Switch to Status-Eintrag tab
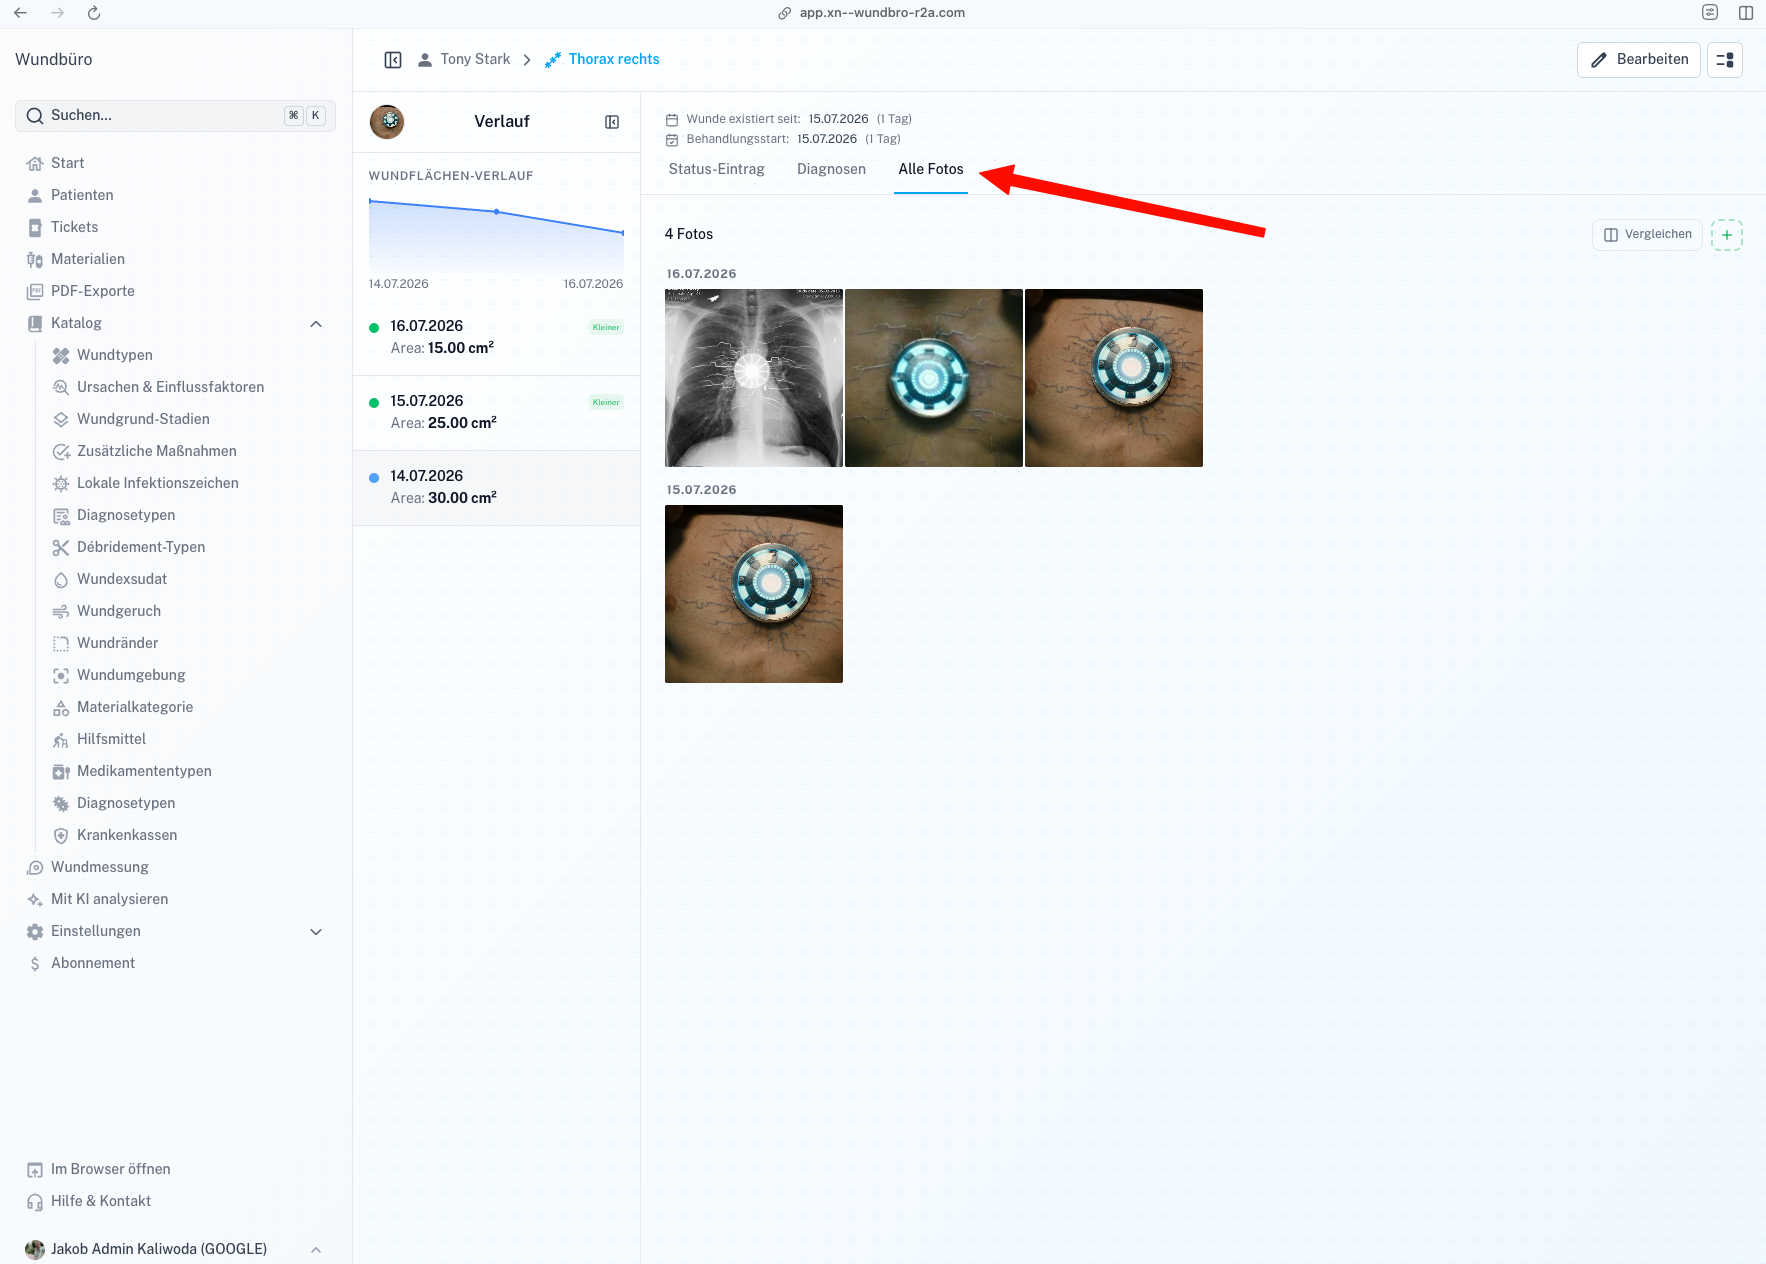The height and width of the screenshot is (1264, 1766). 716,169
